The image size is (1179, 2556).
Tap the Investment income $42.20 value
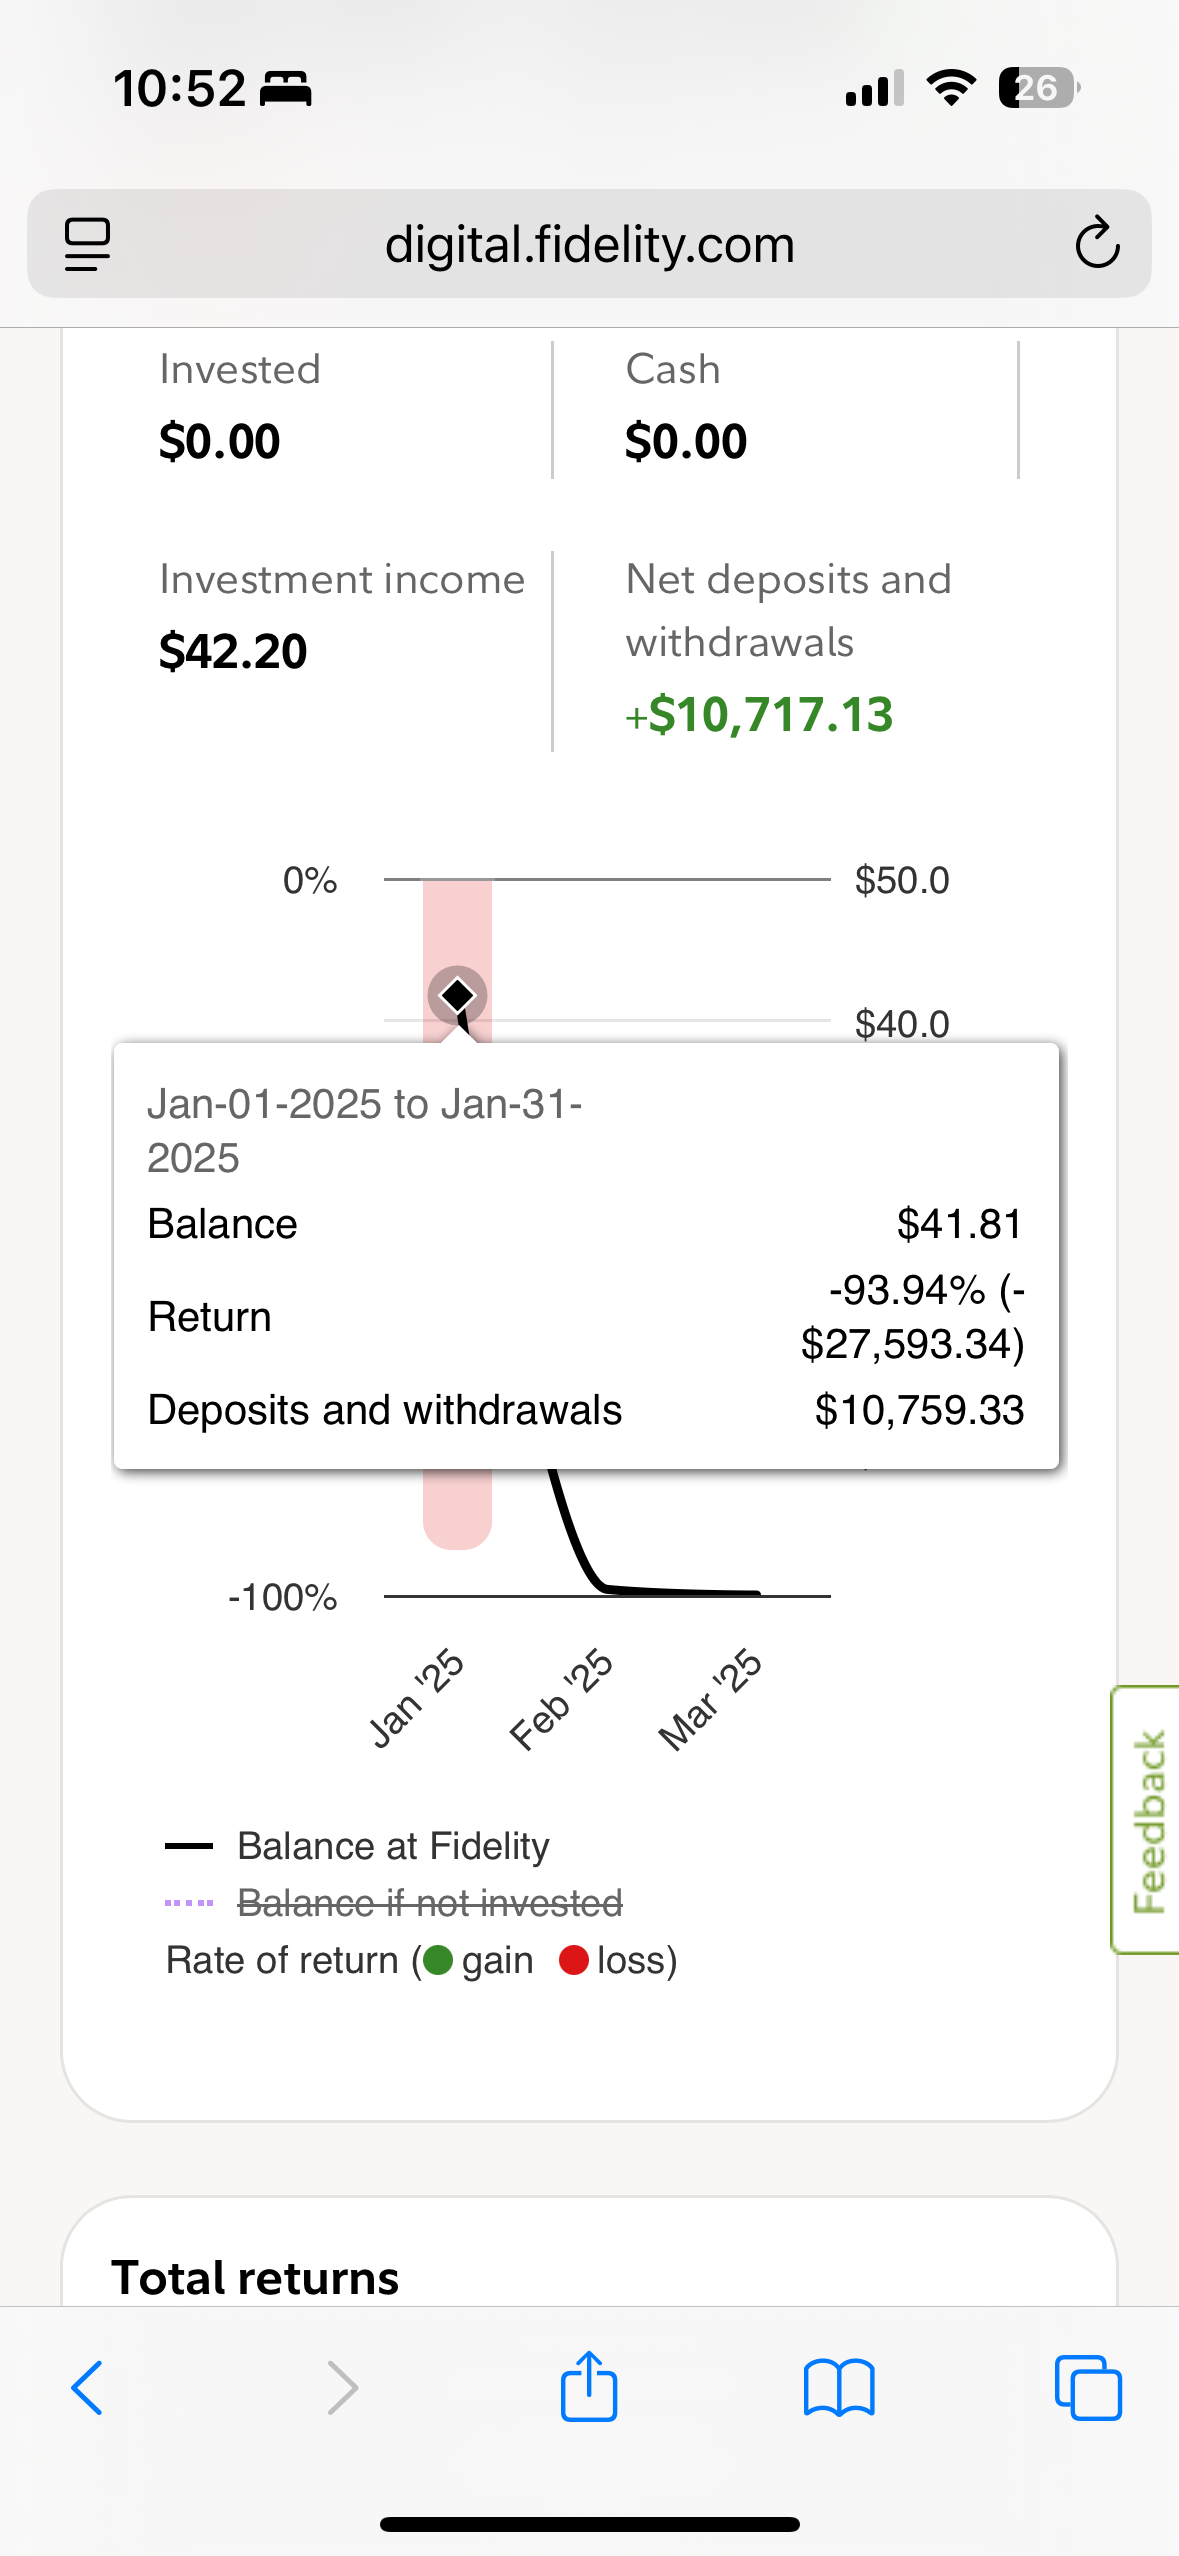[x=233, y=651]
